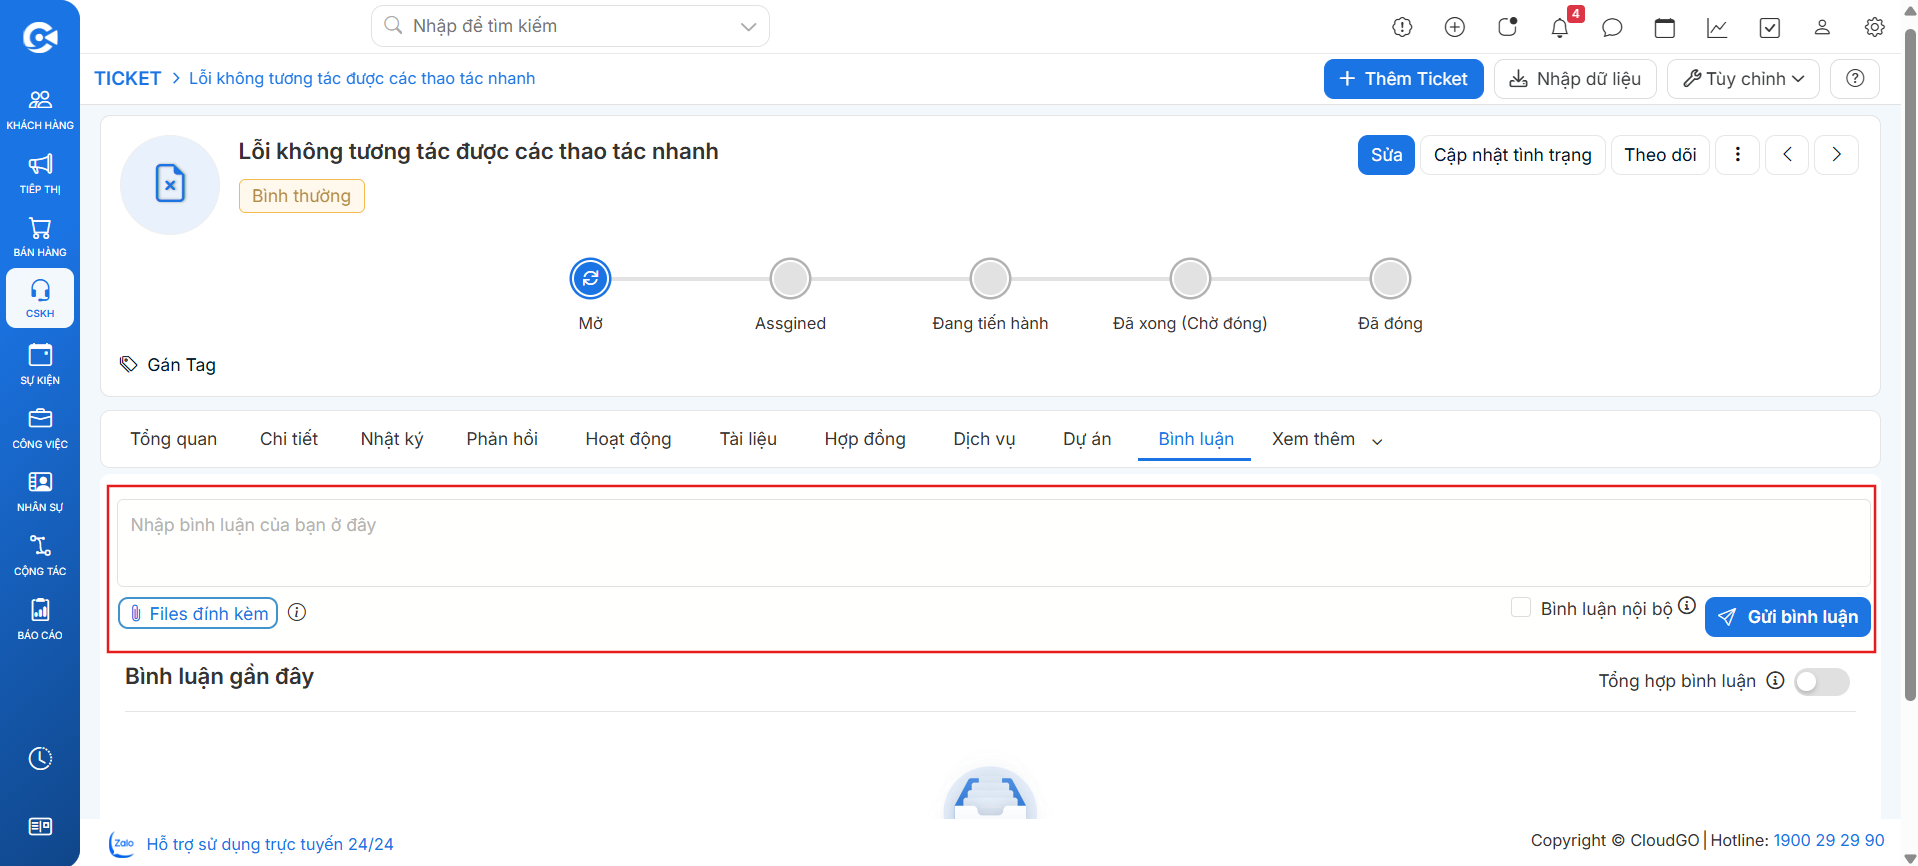Image resolution: width=1918 pixels, height=866 pixels.
Task: Open the Khách hàng sidebar module
Action: 40,109
